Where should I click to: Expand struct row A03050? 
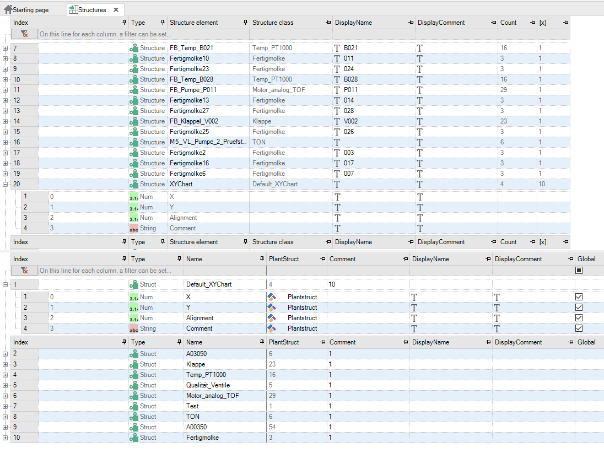[5, 354]
